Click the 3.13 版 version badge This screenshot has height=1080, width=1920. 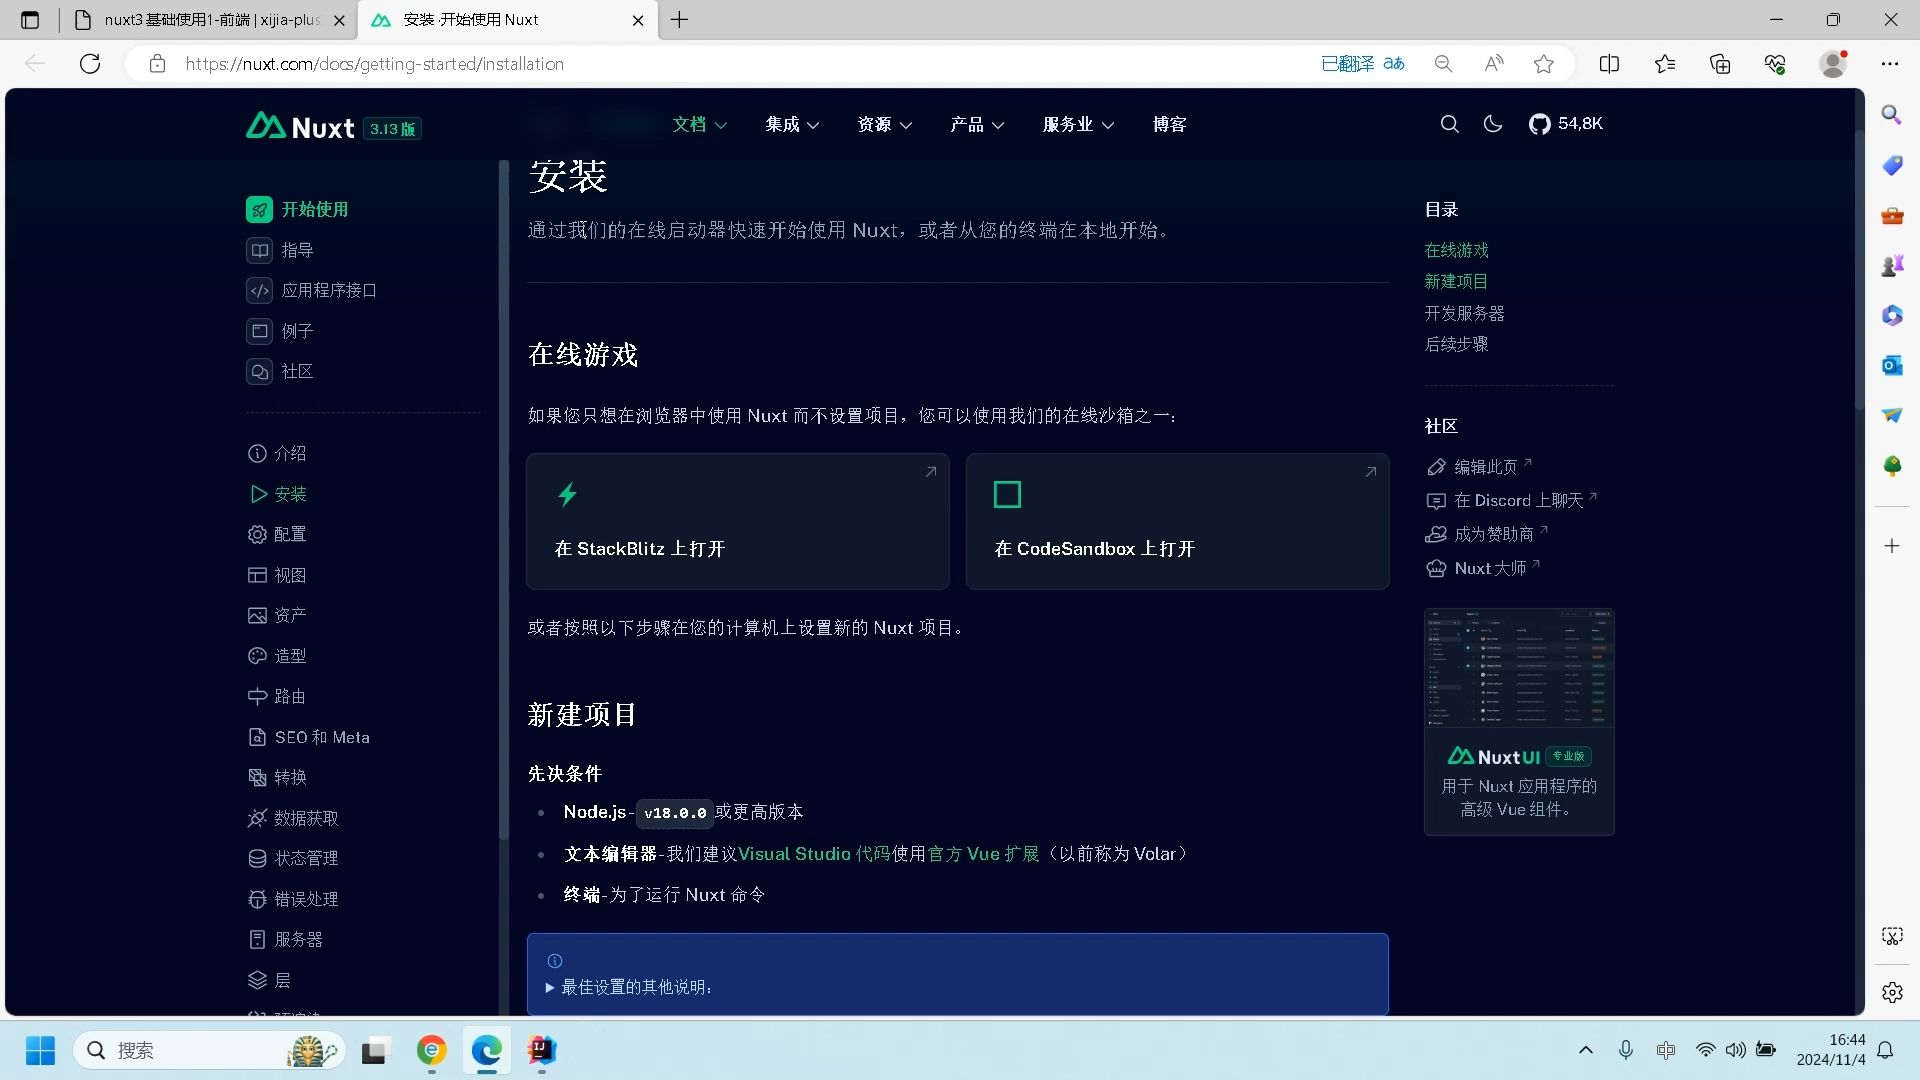(392, 129)
